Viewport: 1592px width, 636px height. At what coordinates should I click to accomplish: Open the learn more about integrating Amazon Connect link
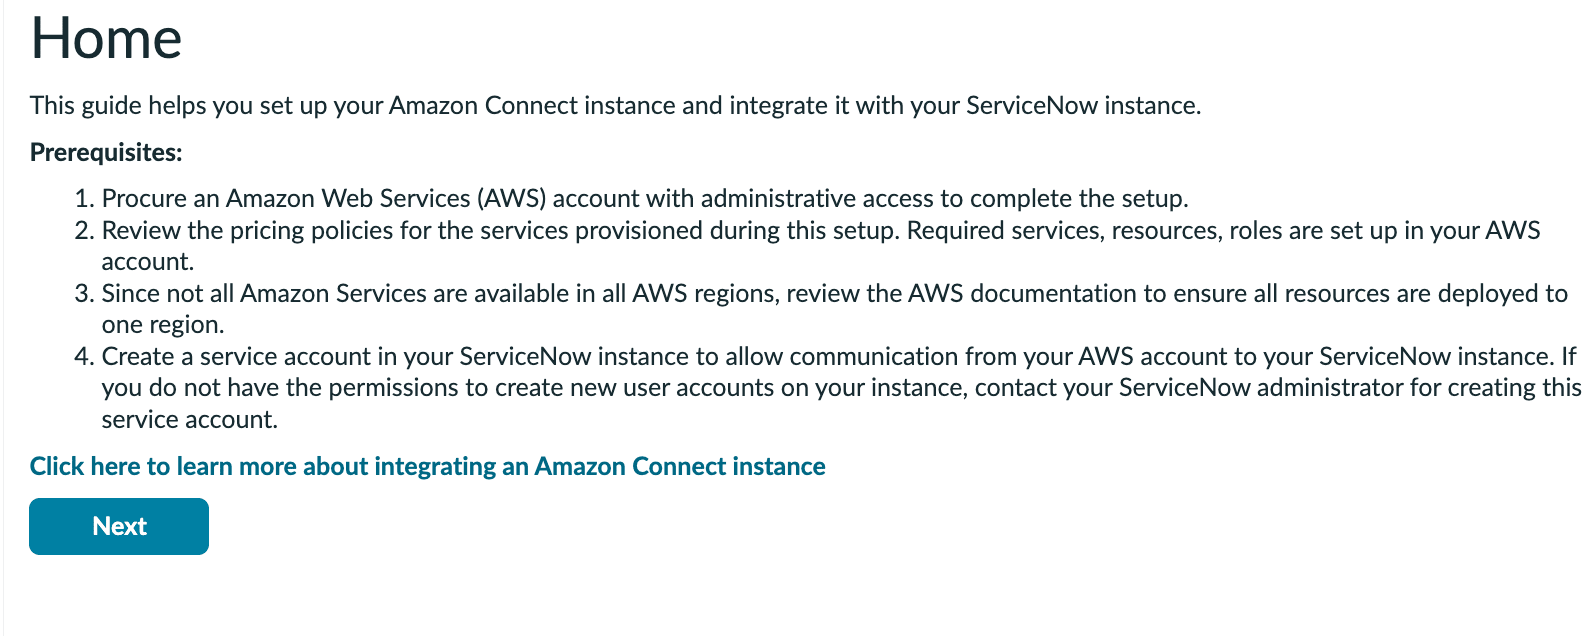pos(427,466)
